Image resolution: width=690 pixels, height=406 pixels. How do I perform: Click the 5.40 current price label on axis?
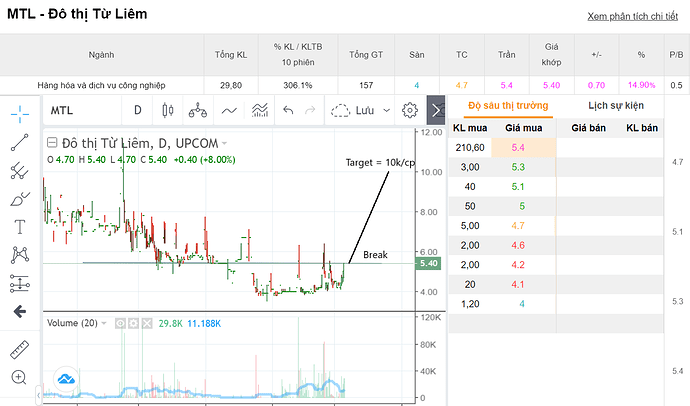pyautogui.click(x=428, y=263)
